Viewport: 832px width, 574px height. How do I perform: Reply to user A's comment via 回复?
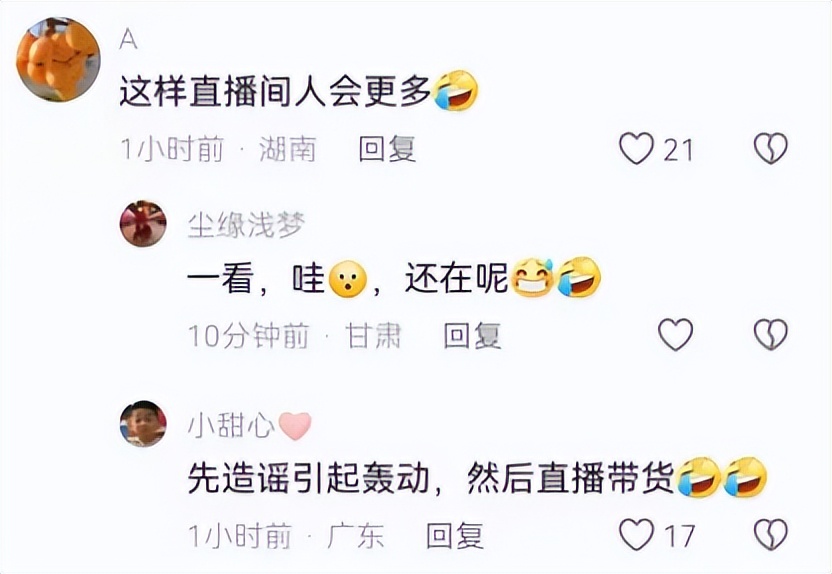[387, 149]
